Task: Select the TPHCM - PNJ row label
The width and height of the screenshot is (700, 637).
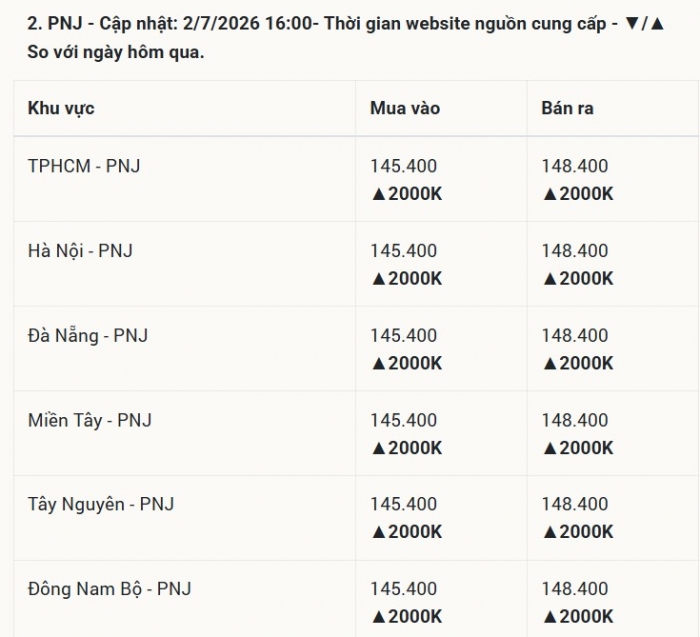Action: (84, 166)
